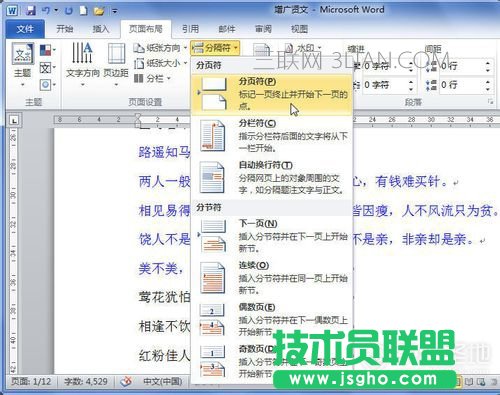Viewport: 500px width, 395px height.
Task: Click the Word application icon in title bar
Action: click(12, 10)
